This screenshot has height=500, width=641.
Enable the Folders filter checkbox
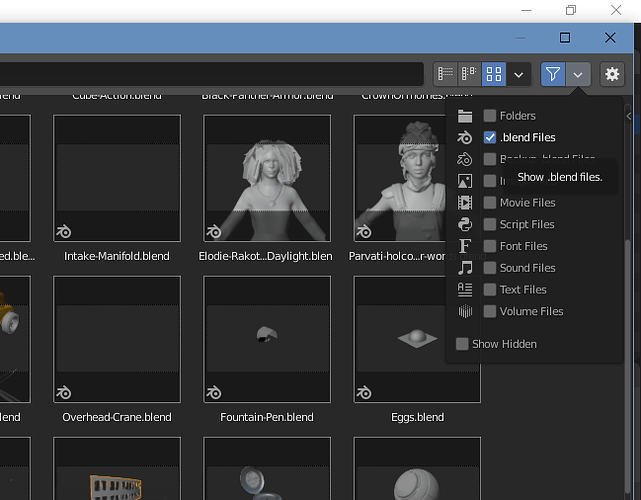[490, 116]
